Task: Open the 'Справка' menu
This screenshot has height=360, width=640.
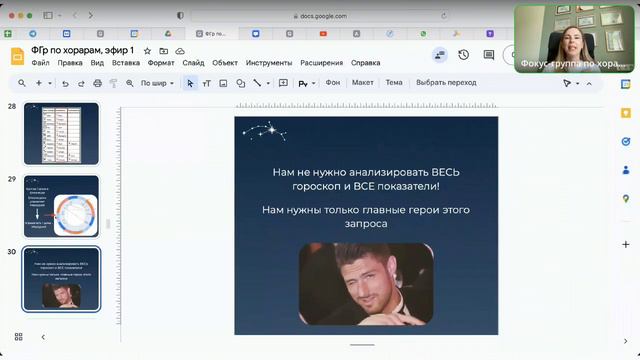Action: pyautogui.click(x=366, y=63)
